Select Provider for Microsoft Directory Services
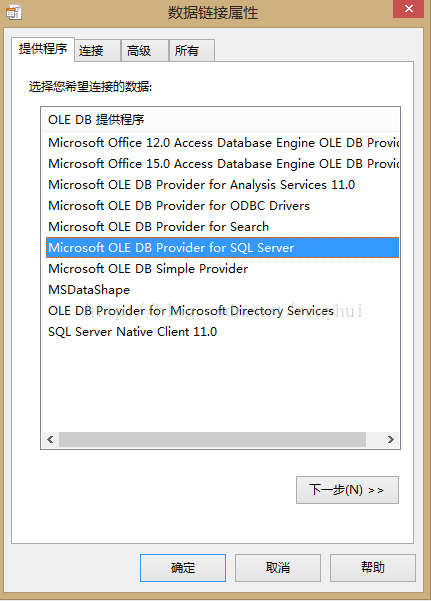 click(x=222, y=310)
